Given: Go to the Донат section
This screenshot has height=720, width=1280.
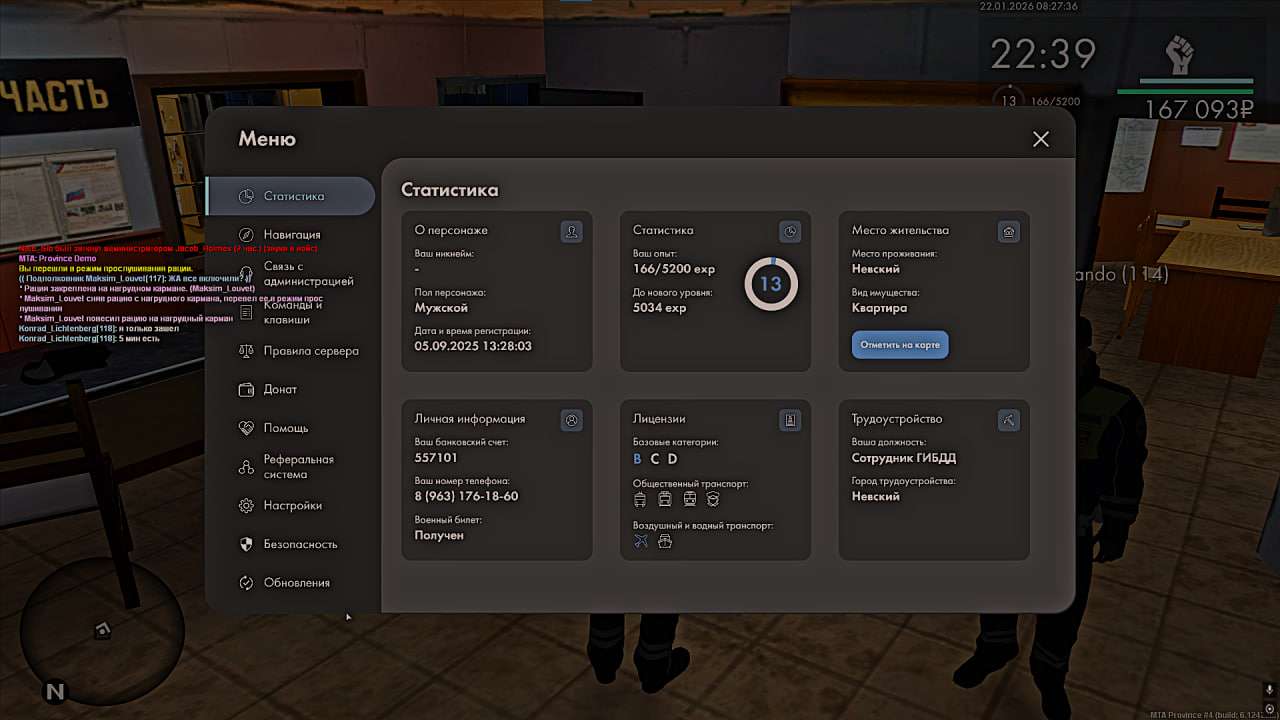Looking at the screenshot, I should coord(280,390).
